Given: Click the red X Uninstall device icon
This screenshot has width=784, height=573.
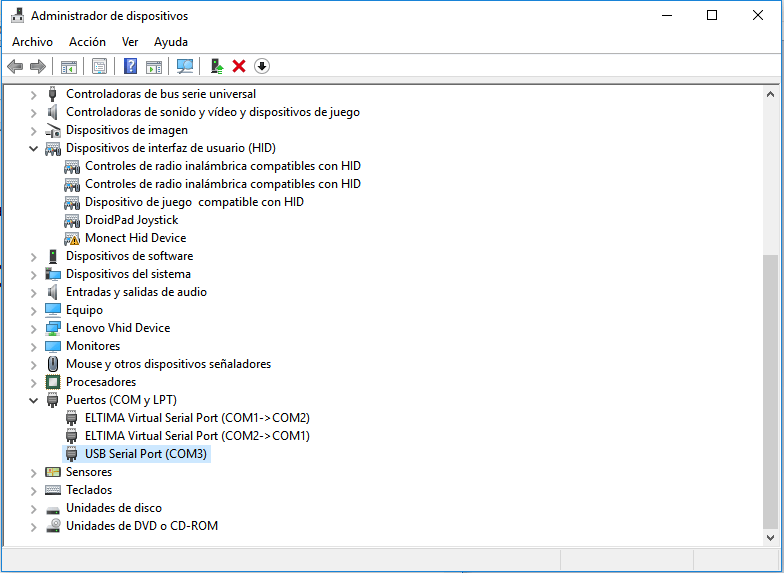Looking at the screenshot, I should [239, 66].
